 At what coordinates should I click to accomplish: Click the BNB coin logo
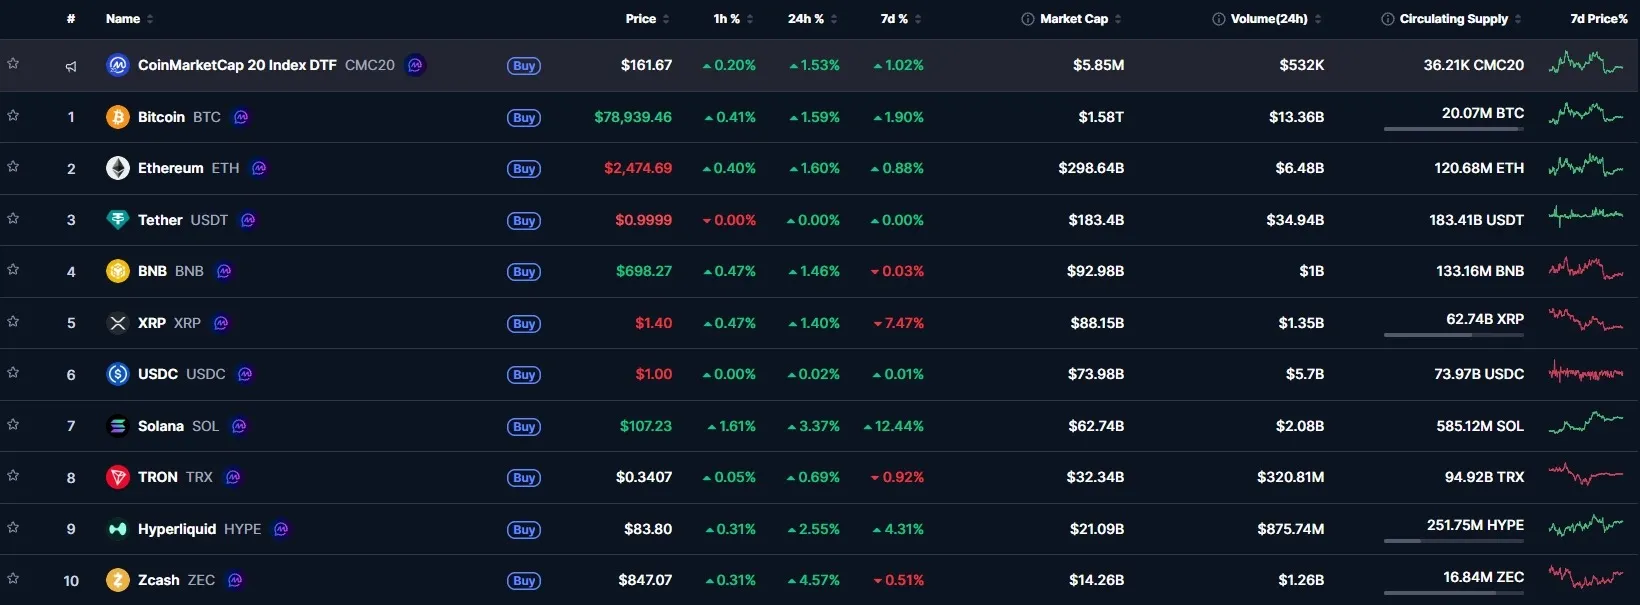tap(118, 271)
